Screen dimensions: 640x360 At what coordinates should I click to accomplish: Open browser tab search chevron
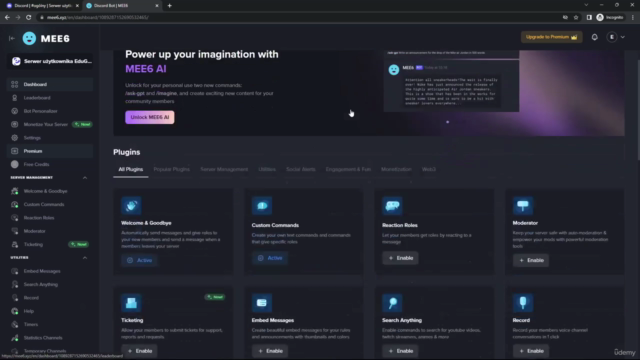[x=586, y=5]
